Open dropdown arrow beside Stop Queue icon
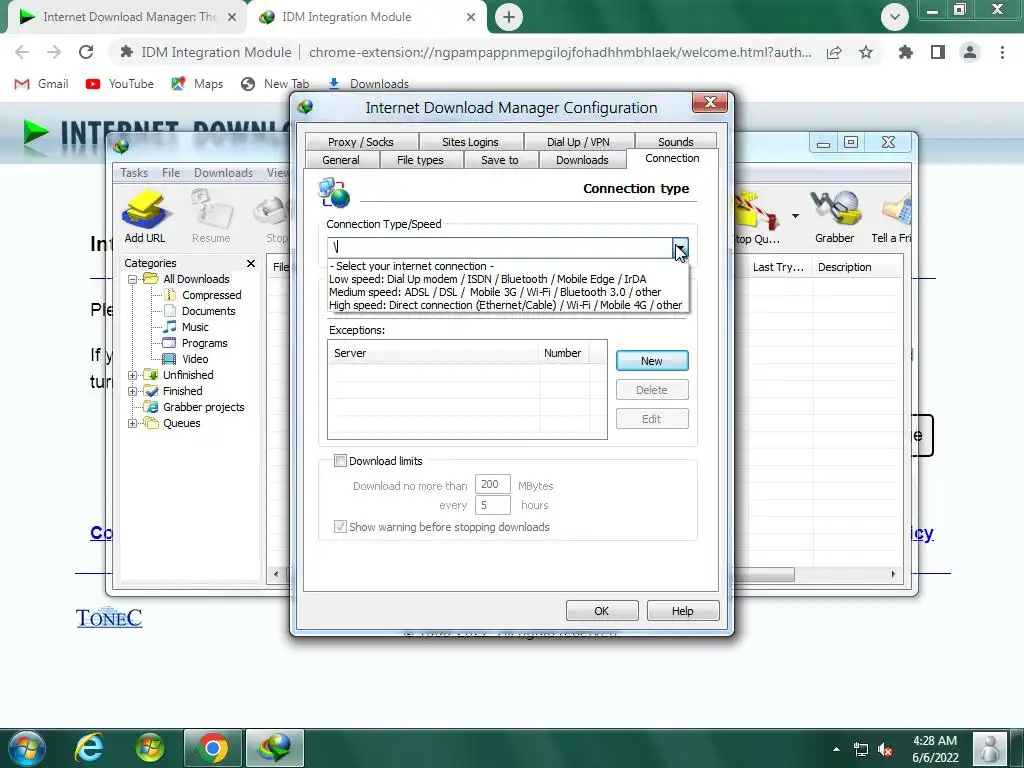This screenshot has width=1024, height=768. 795,216
